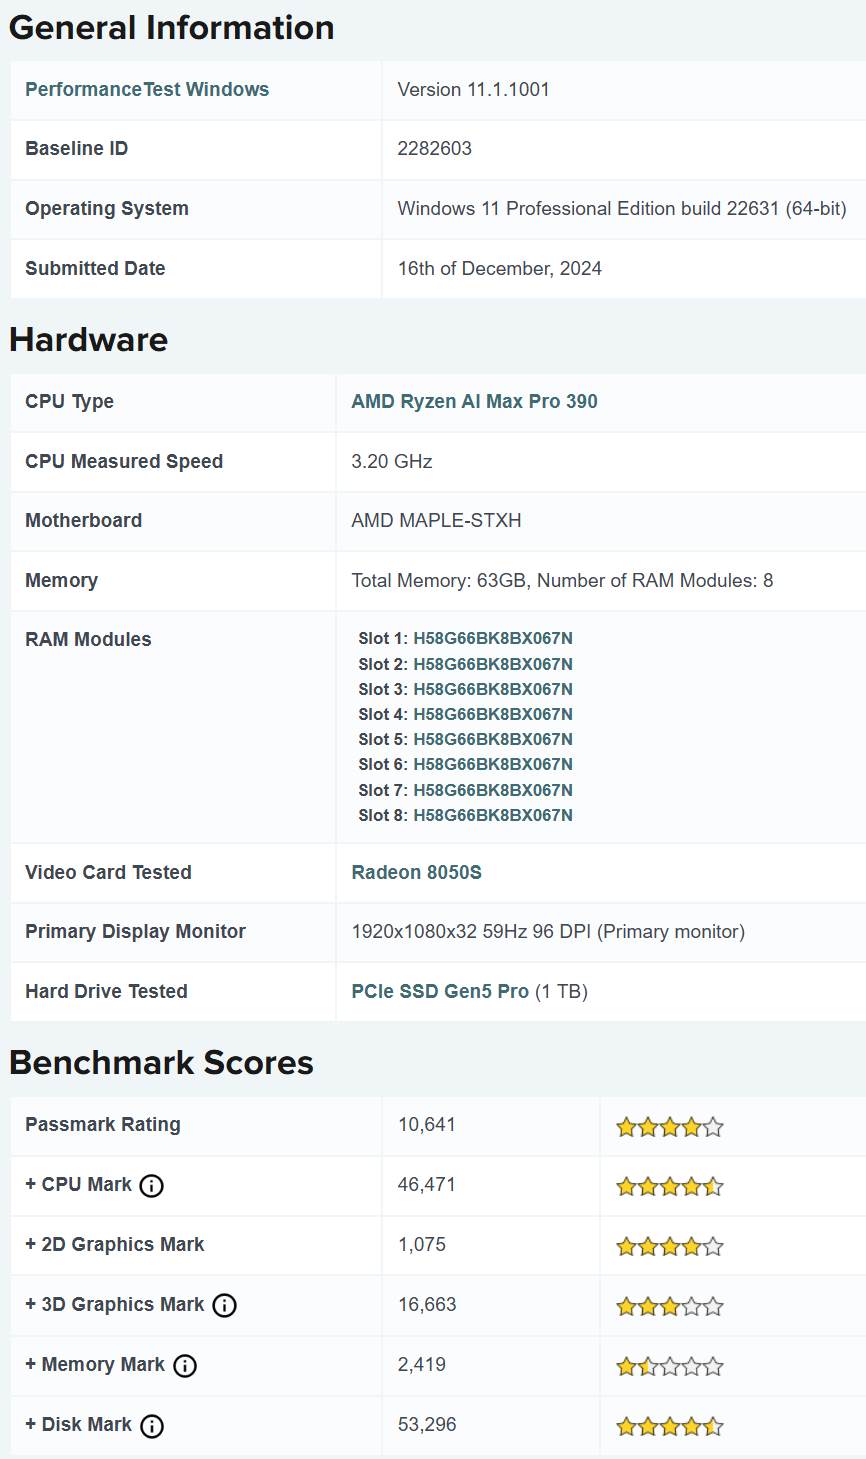Click the Slot 8 RAM module link
Image resolution: width=866 pixels, height=1459 pixels.
click(x=492, y=815)
